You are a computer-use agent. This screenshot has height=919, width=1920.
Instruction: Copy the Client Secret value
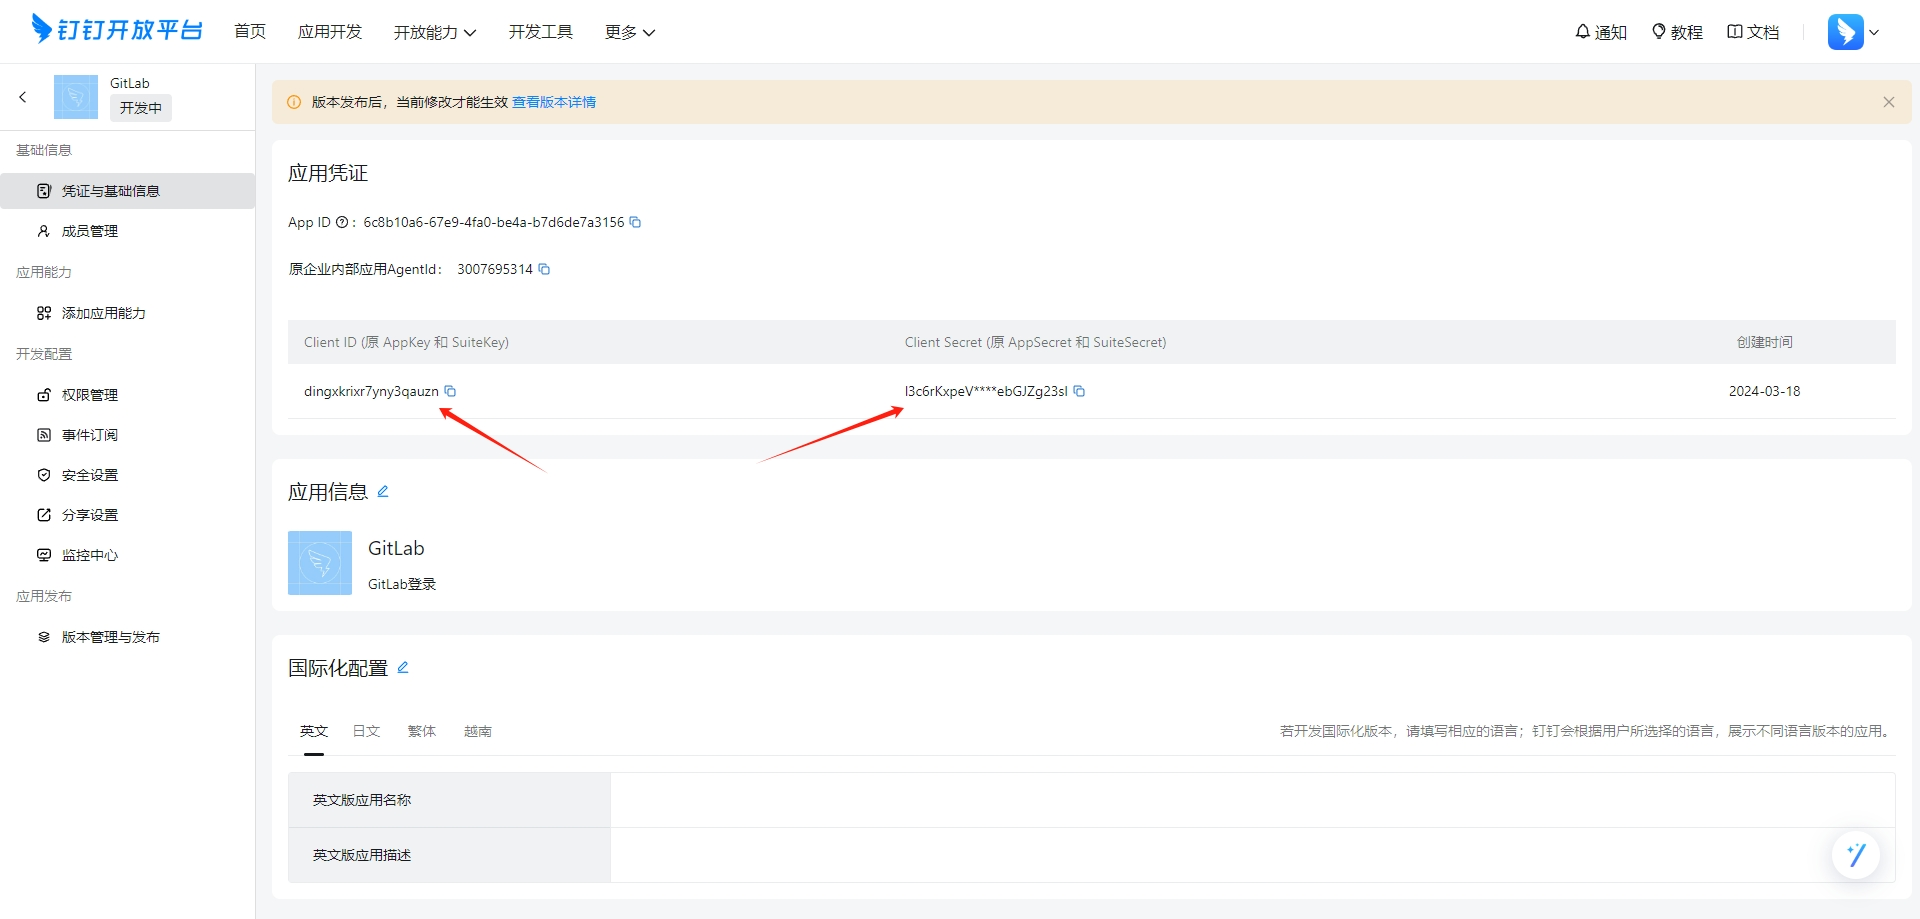pos(1079,391)
